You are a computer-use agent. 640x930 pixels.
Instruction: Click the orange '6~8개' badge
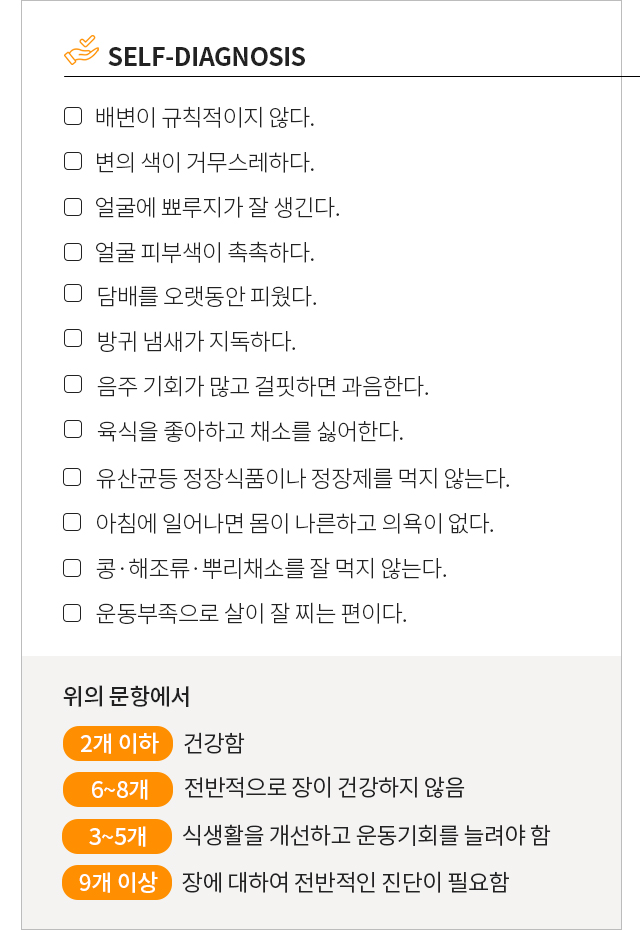[118, 789]
